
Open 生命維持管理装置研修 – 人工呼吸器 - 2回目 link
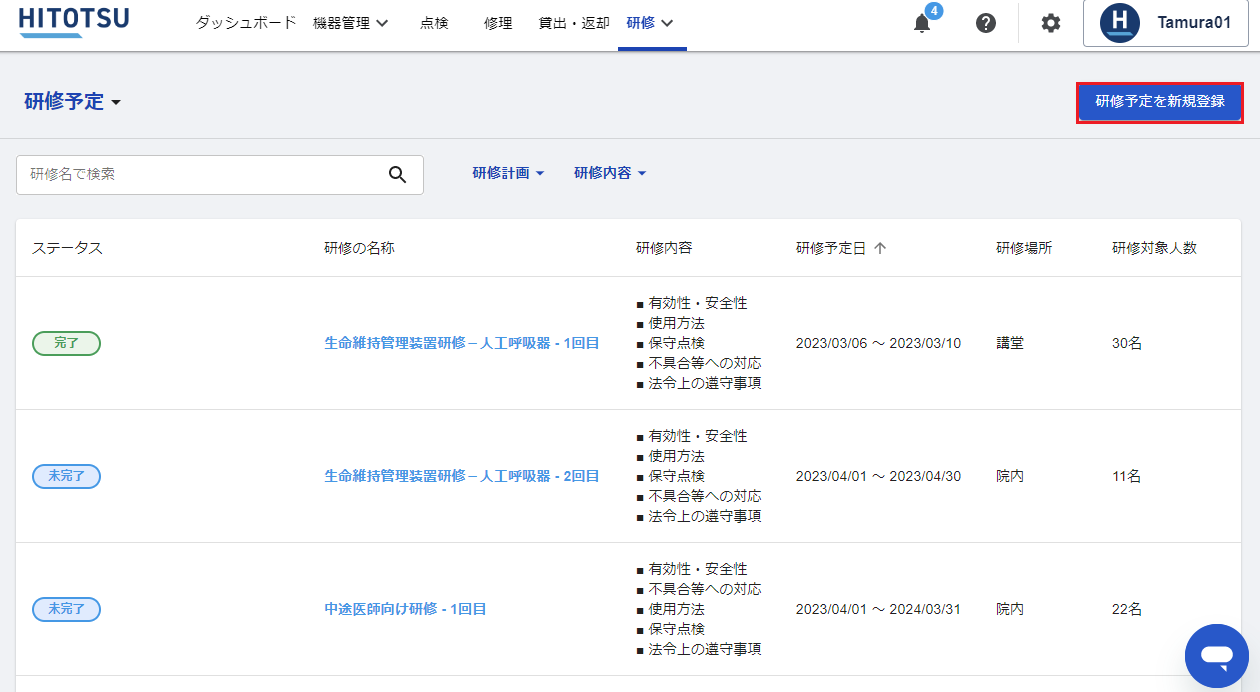(462, 476)
